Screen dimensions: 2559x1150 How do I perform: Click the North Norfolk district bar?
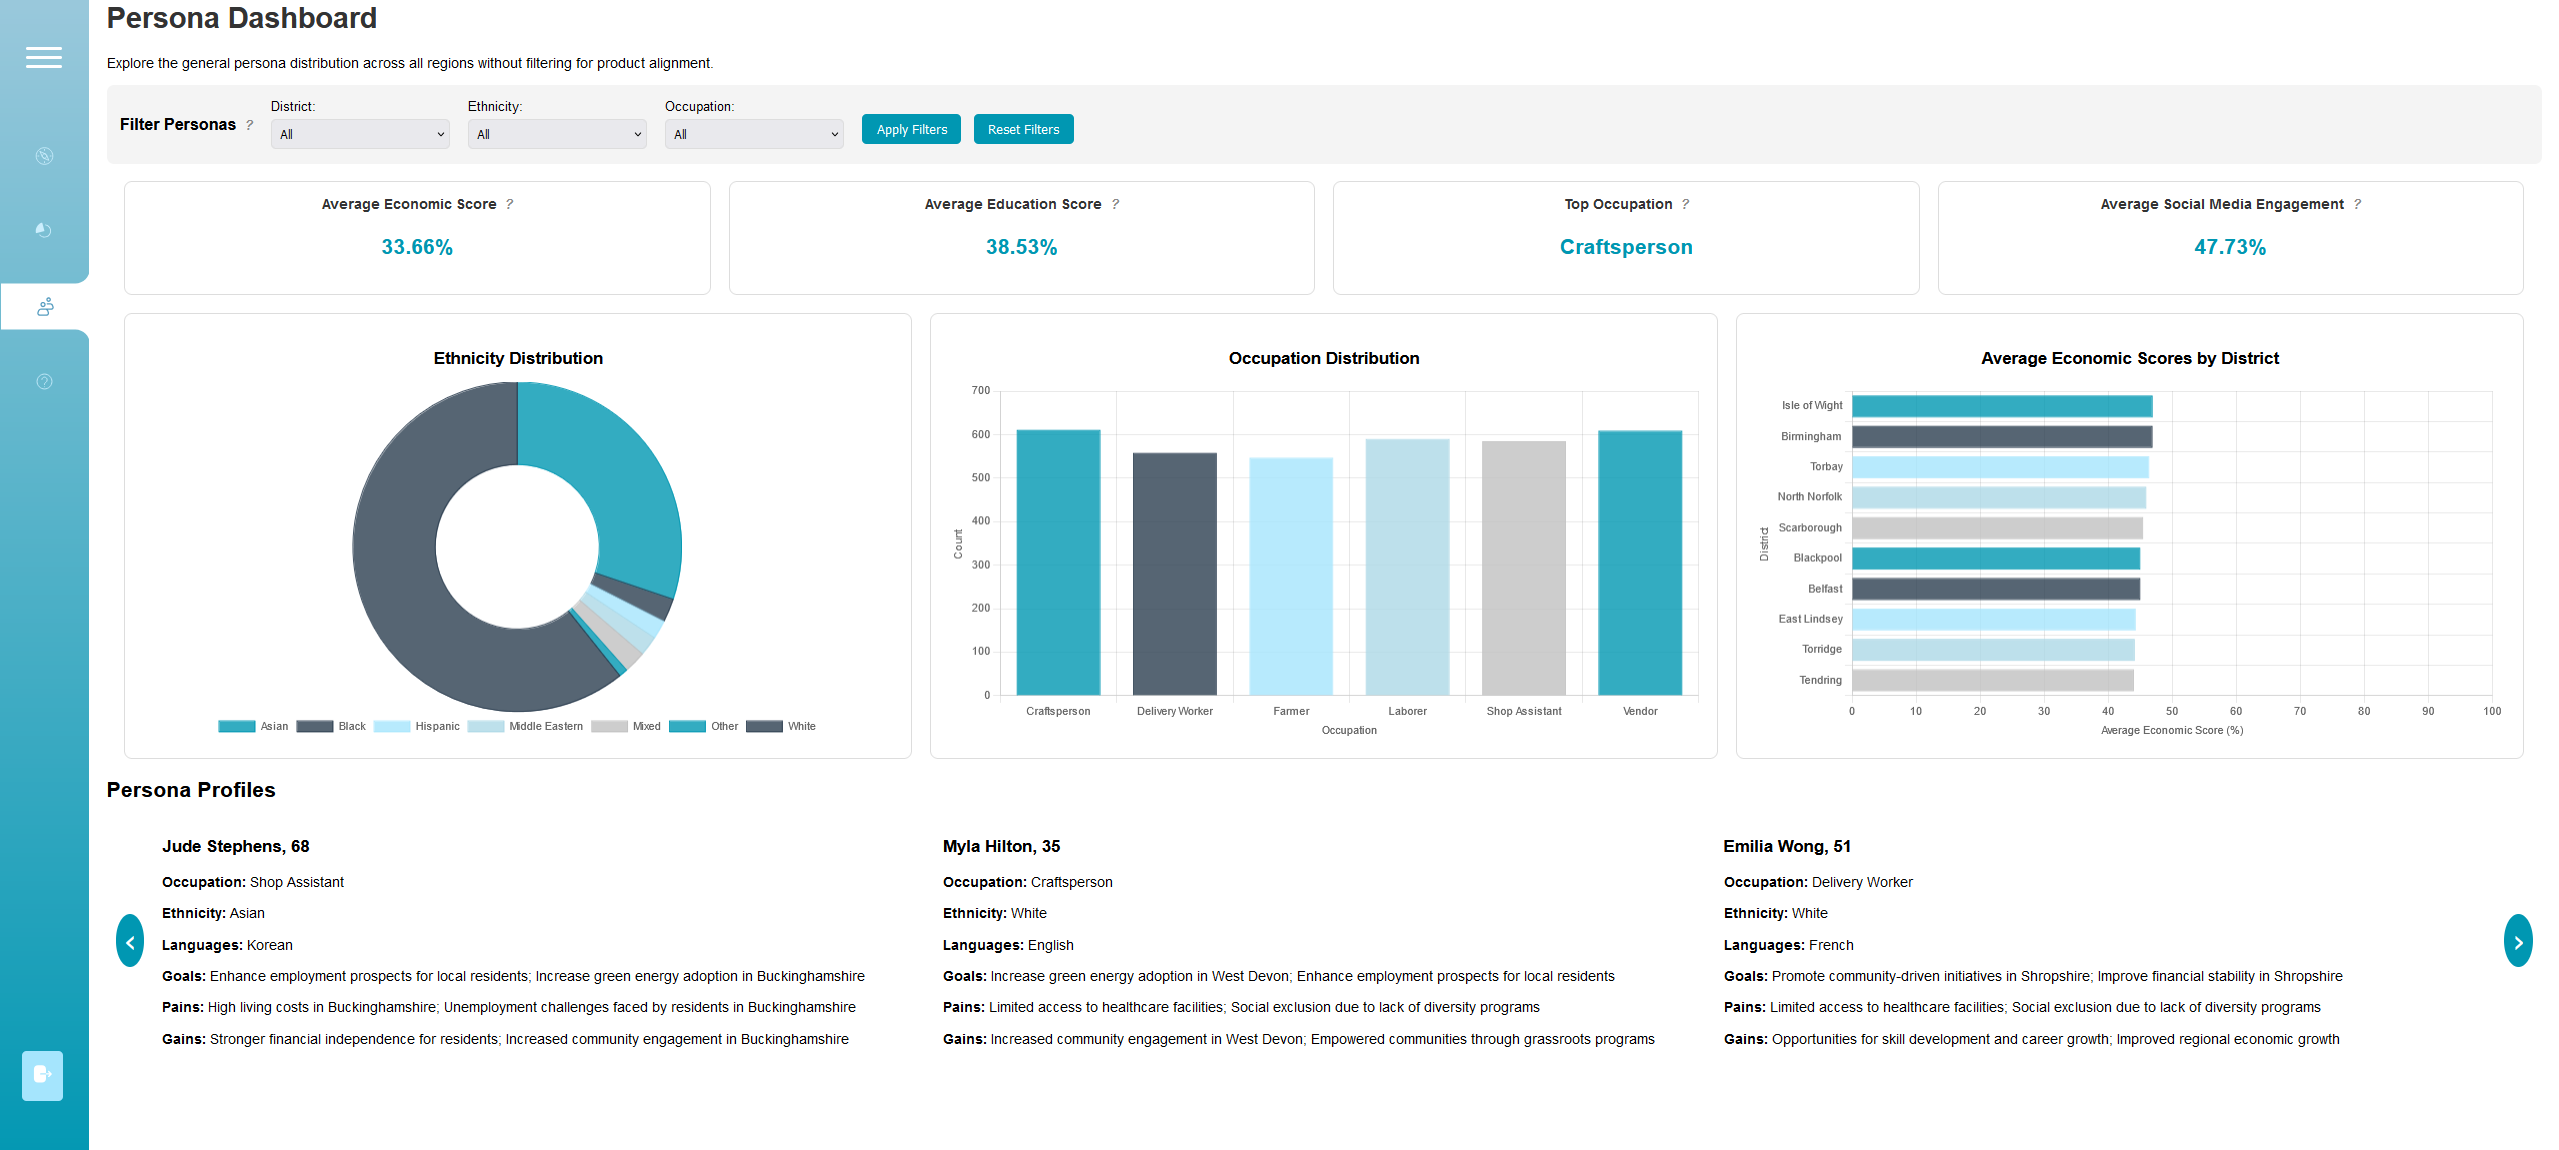point(1999,497)
